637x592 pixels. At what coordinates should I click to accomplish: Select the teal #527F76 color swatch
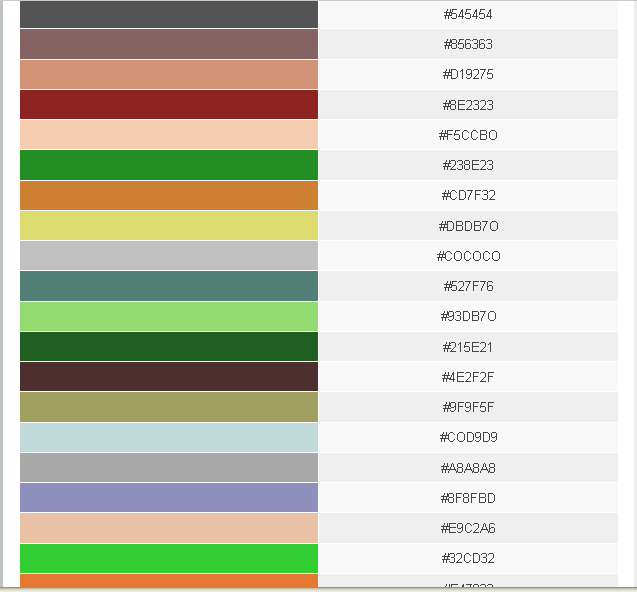tap(168, 286)
